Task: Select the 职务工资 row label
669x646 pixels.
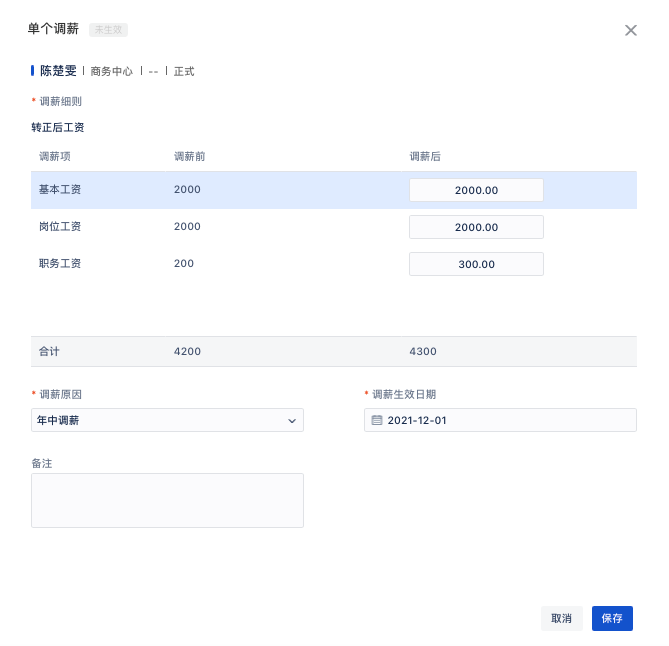Action: pyautogui.click(x=60, y=264)
